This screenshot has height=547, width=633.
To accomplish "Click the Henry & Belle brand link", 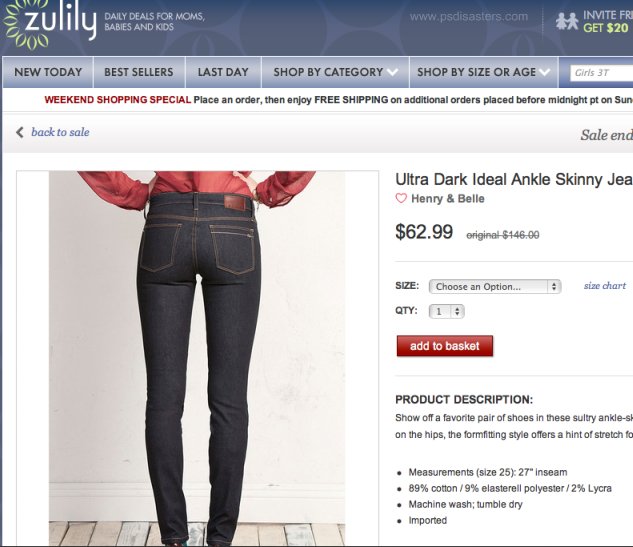I will coord(448,199).
